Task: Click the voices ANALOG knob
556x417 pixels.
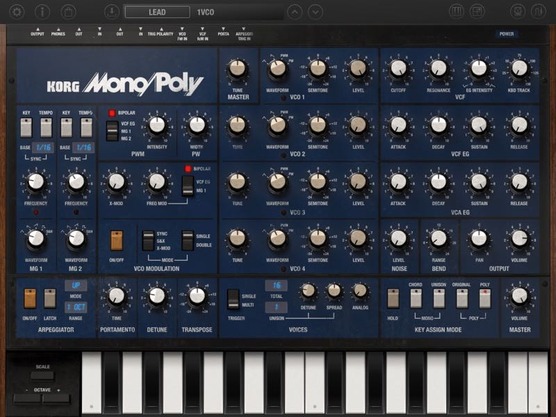Action: click(360, 291)
